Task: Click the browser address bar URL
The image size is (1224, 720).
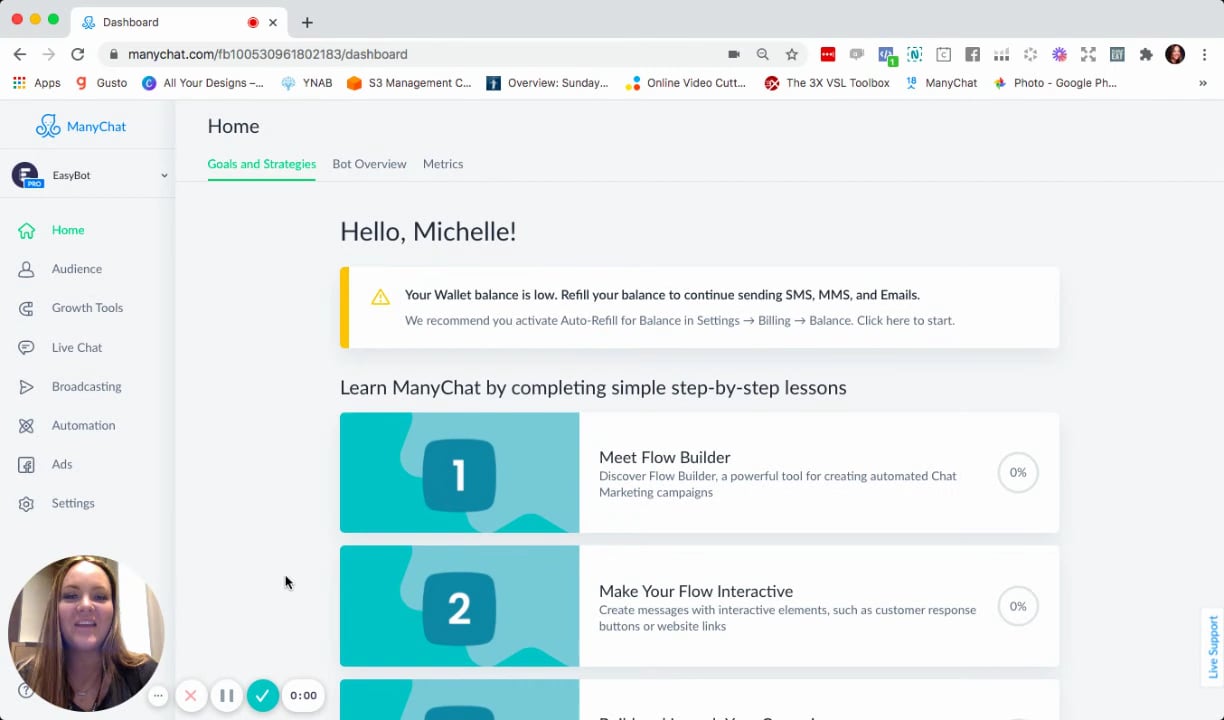Action: tap(267, 54)
